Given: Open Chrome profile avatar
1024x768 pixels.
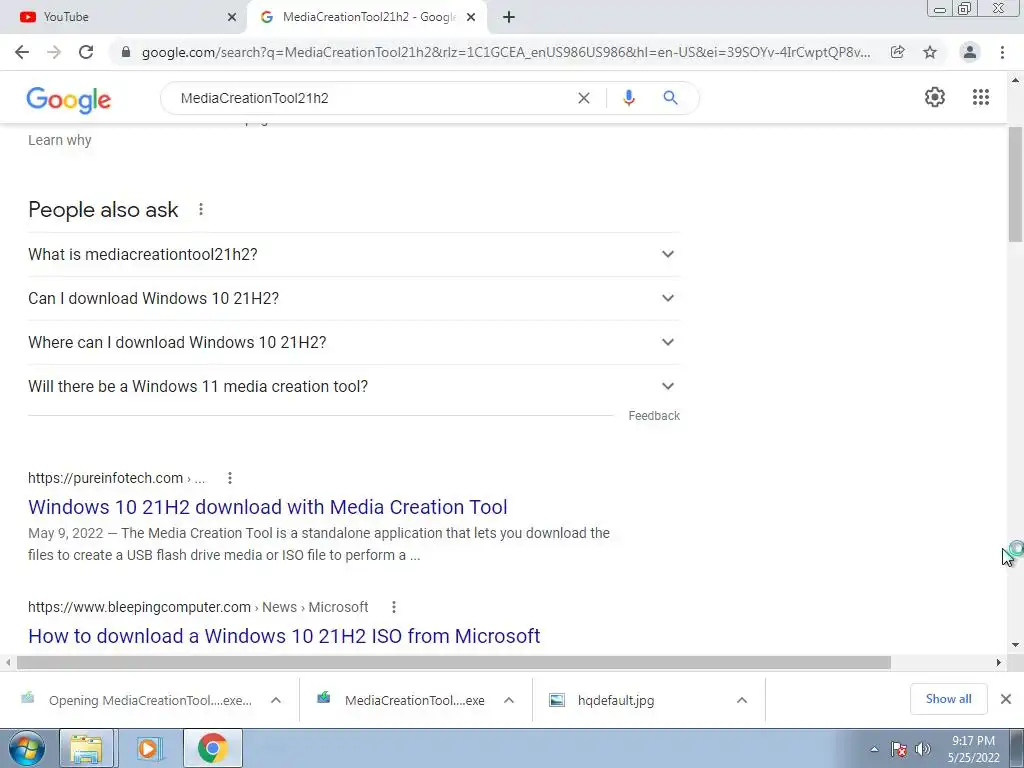Looking at the screenshot, I should coord(970,52).
